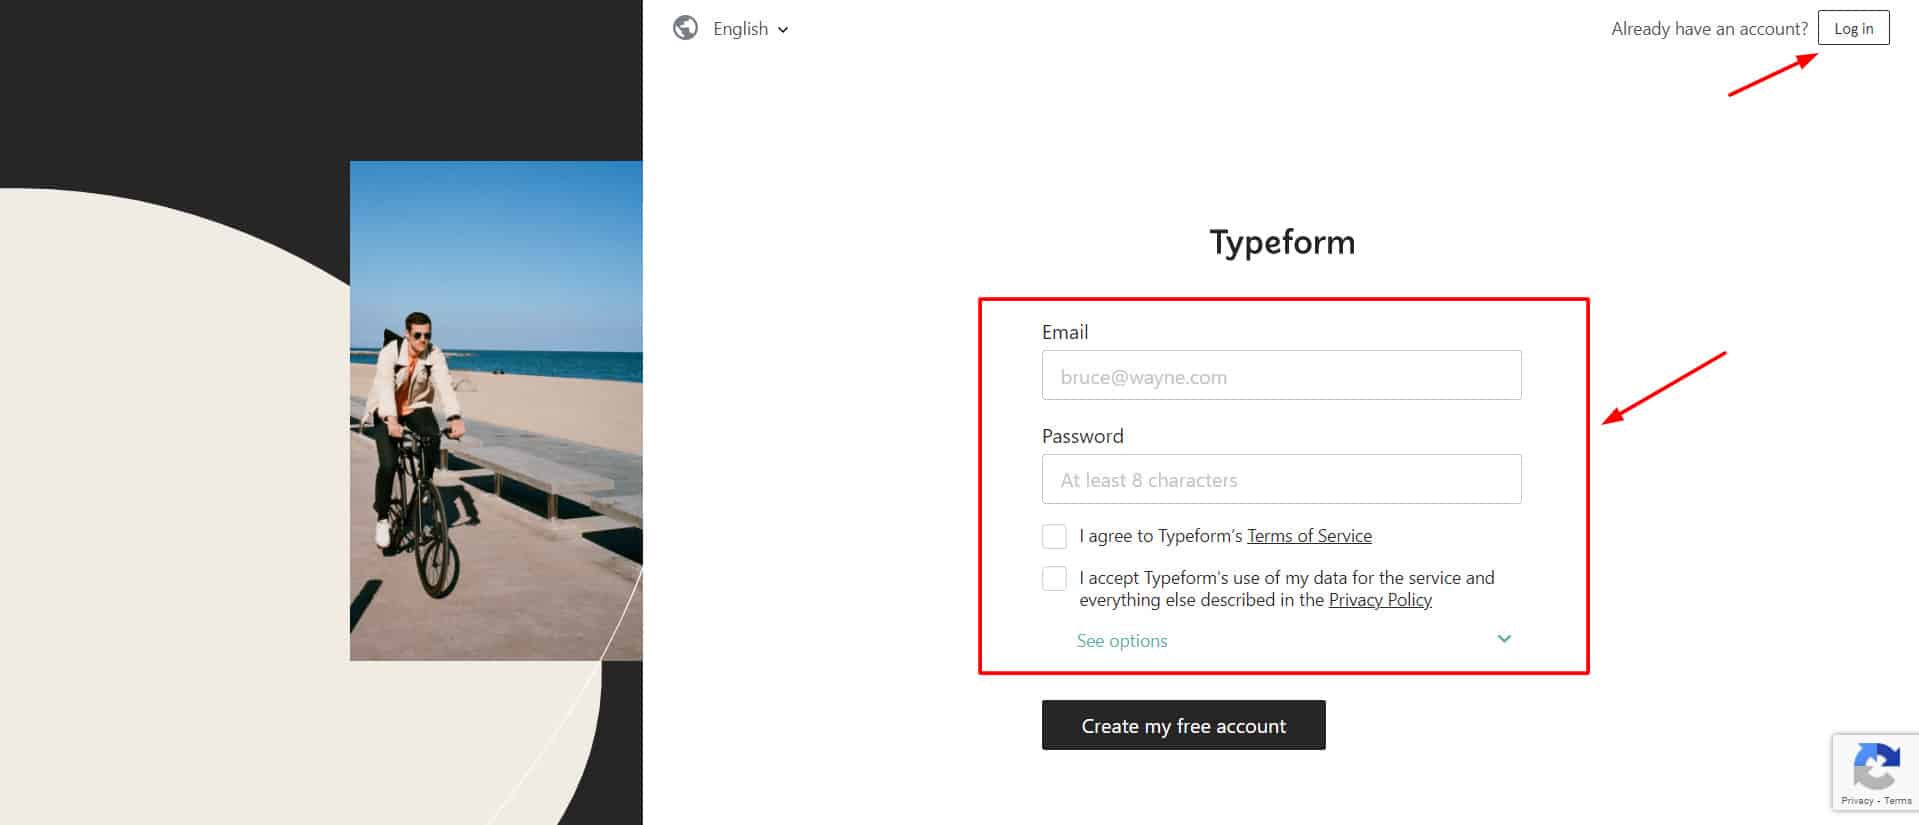Check the agree to Terms of Service box

pos(1054,536)
